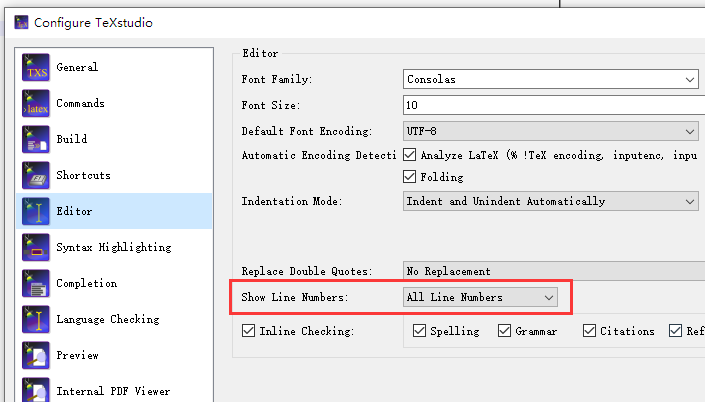Click the Show Line Numbers label
The image size is (705, 402).
pos(295,297)
